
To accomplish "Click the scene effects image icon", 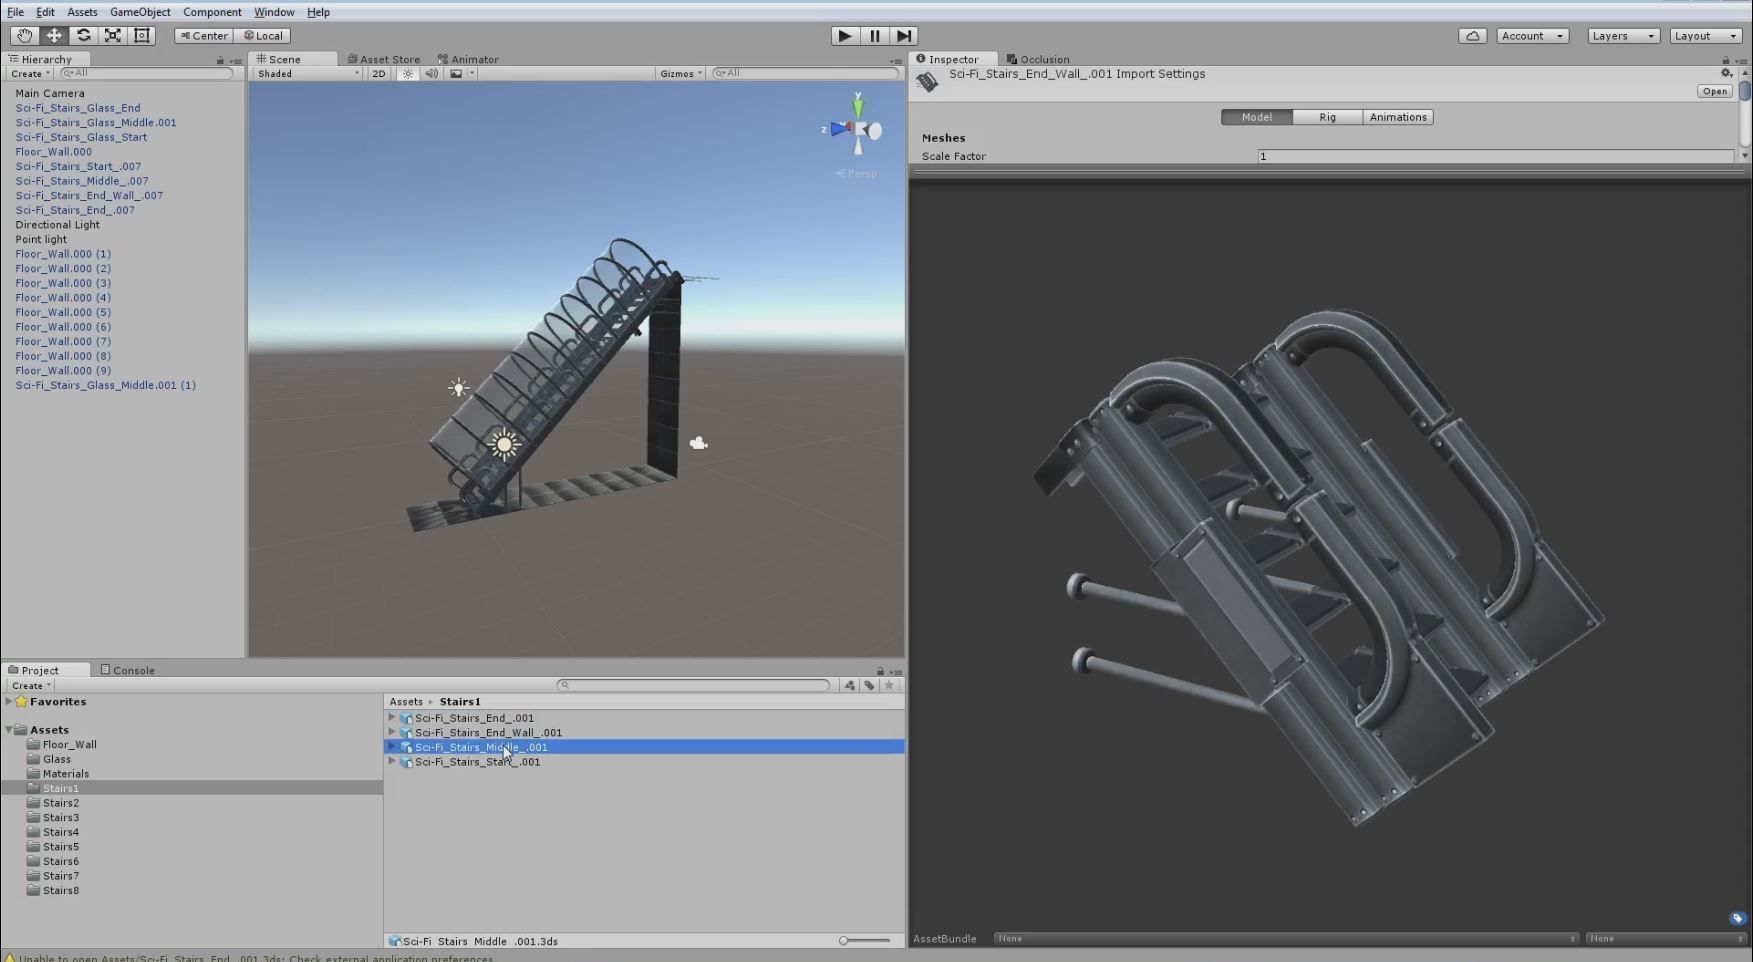I will tap(456, 73).
